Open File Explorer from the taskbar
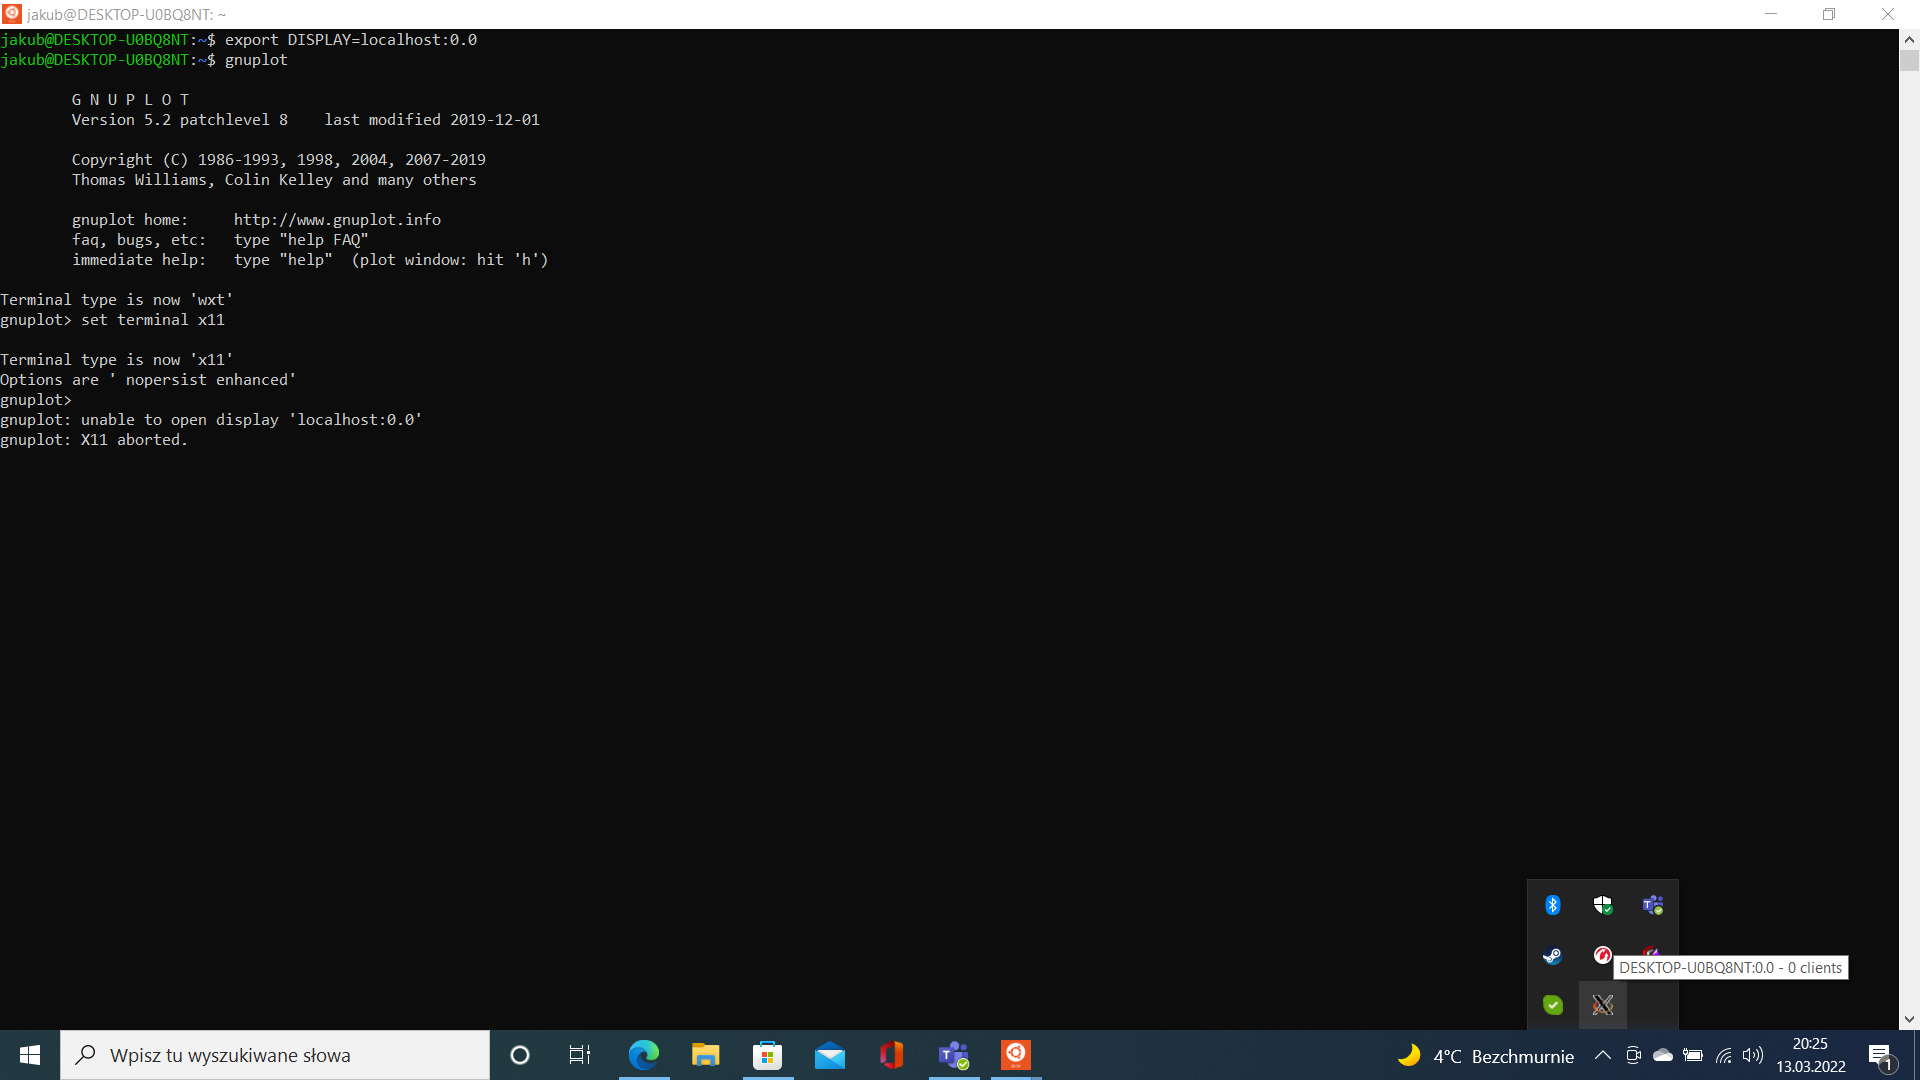 pyautogui.click(x=705, y=1055)
